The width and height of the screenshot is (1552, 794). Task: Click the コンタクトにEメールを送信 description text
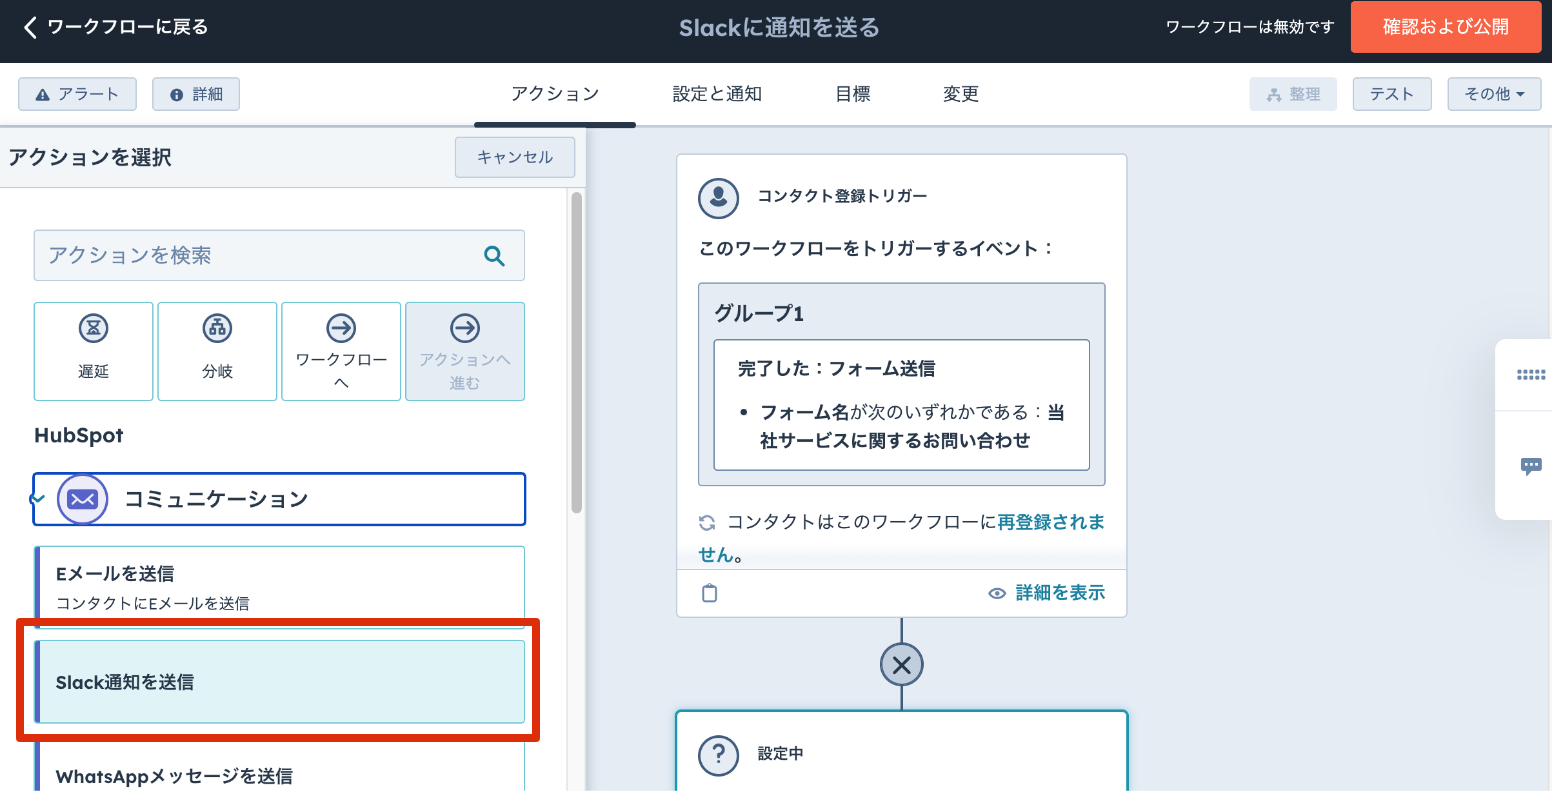153,603
